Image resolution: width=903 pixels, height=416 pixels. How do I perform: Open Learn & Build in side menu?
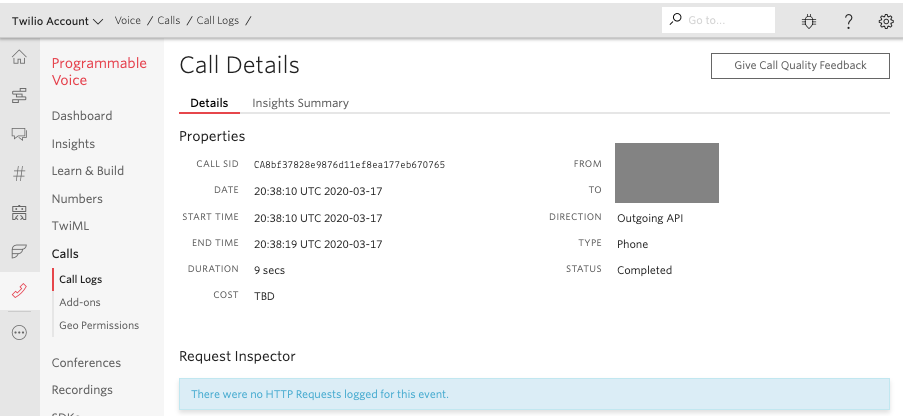[x=88, y=171]
